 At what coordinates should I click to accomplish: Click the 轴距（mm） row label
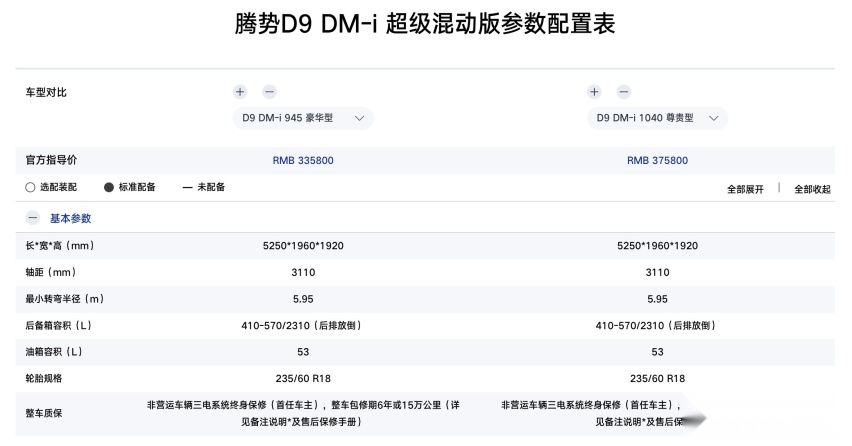point(51,272)
